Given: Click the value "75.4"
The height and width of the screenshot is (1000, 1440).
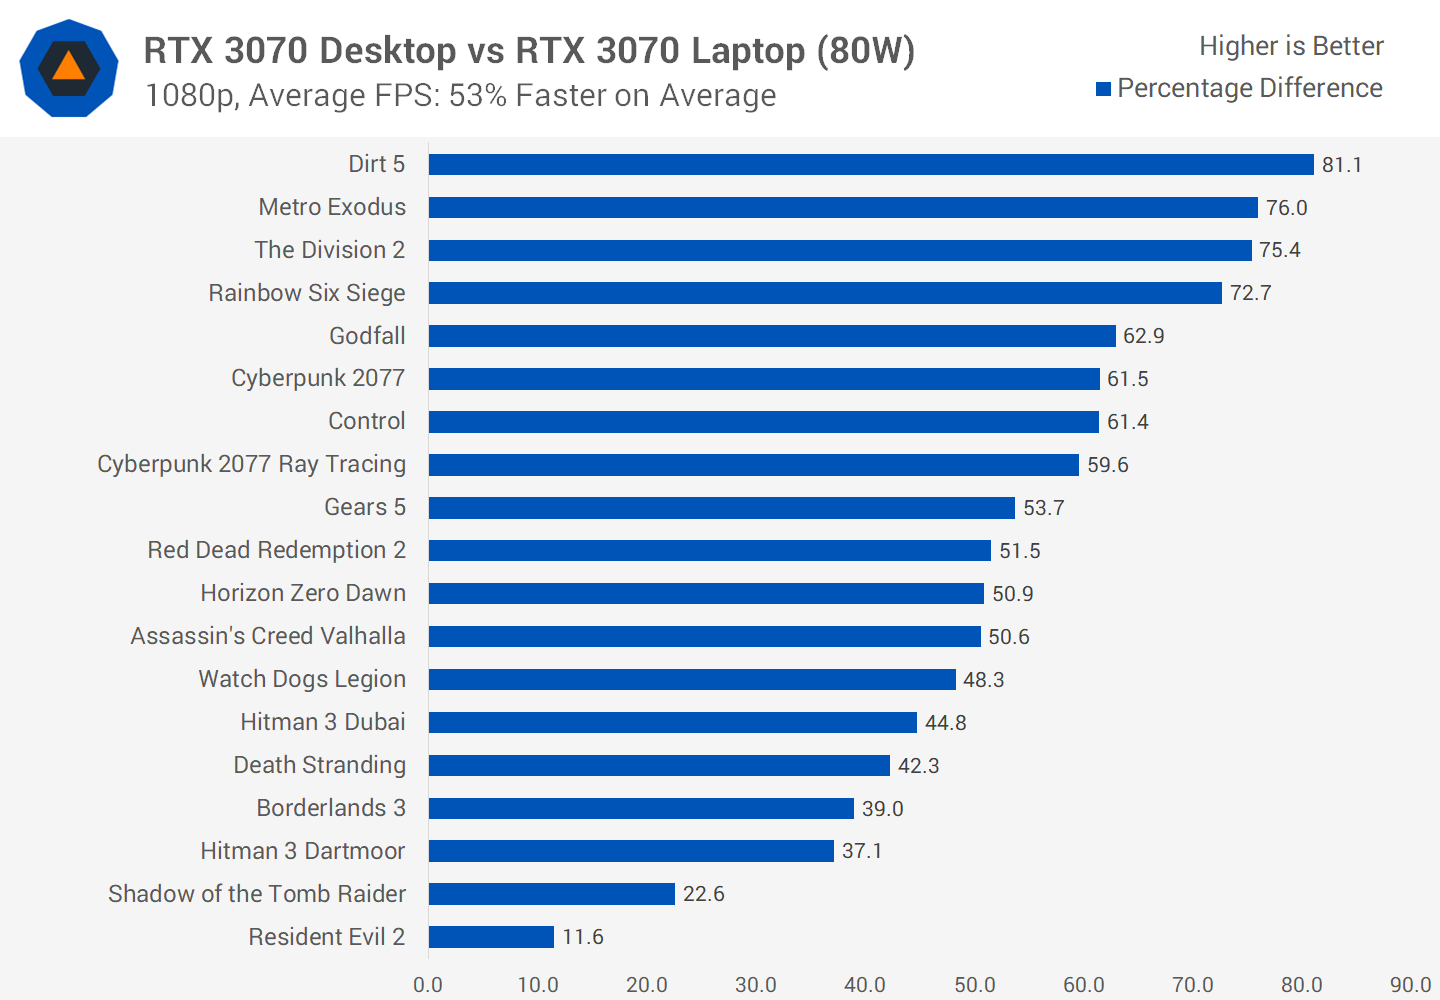Looking at the screenshot, I should [x=1280, y=250].
